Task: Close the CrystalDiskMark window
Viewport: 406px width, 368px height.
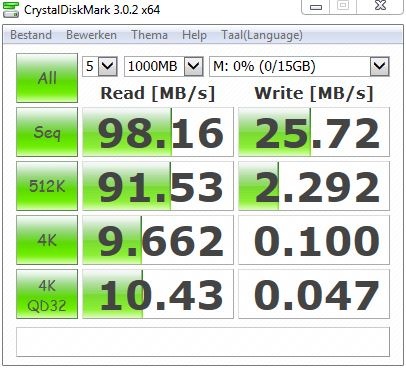Action: click(x=380, y=6)
